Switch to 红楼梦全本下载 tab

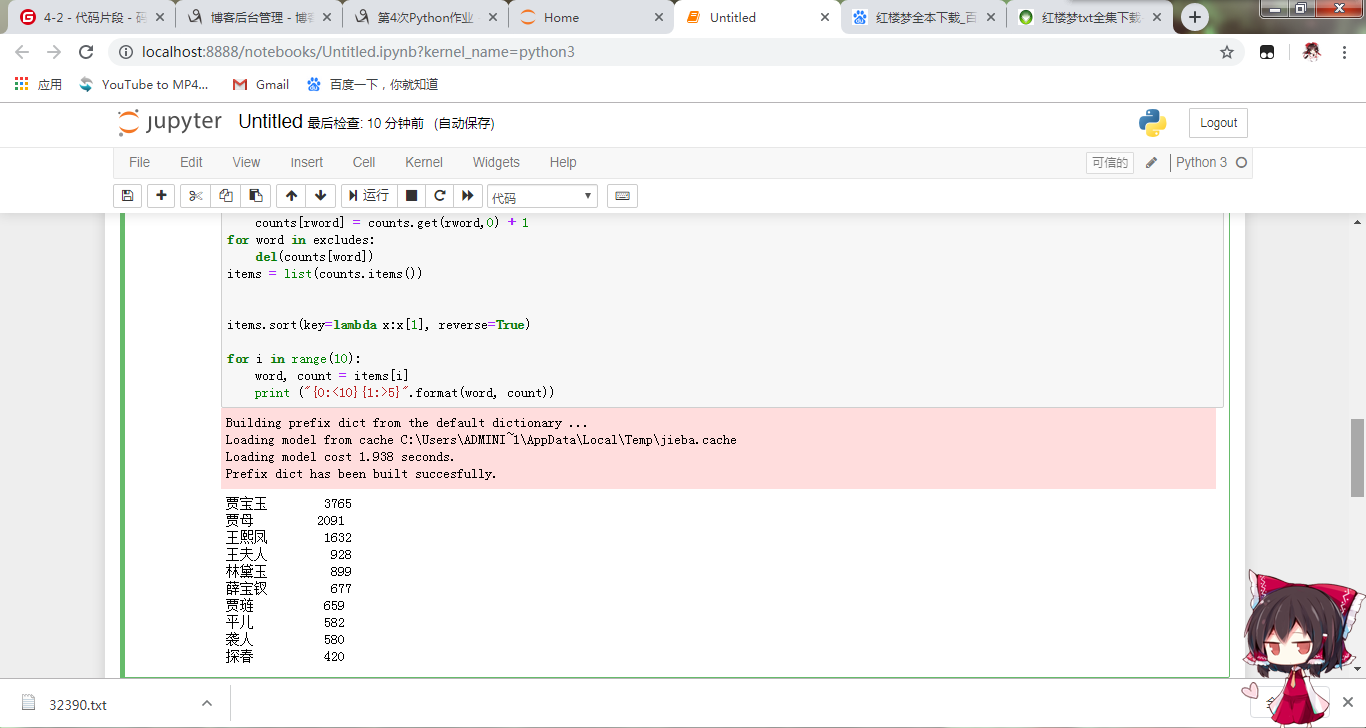point(923,17)
